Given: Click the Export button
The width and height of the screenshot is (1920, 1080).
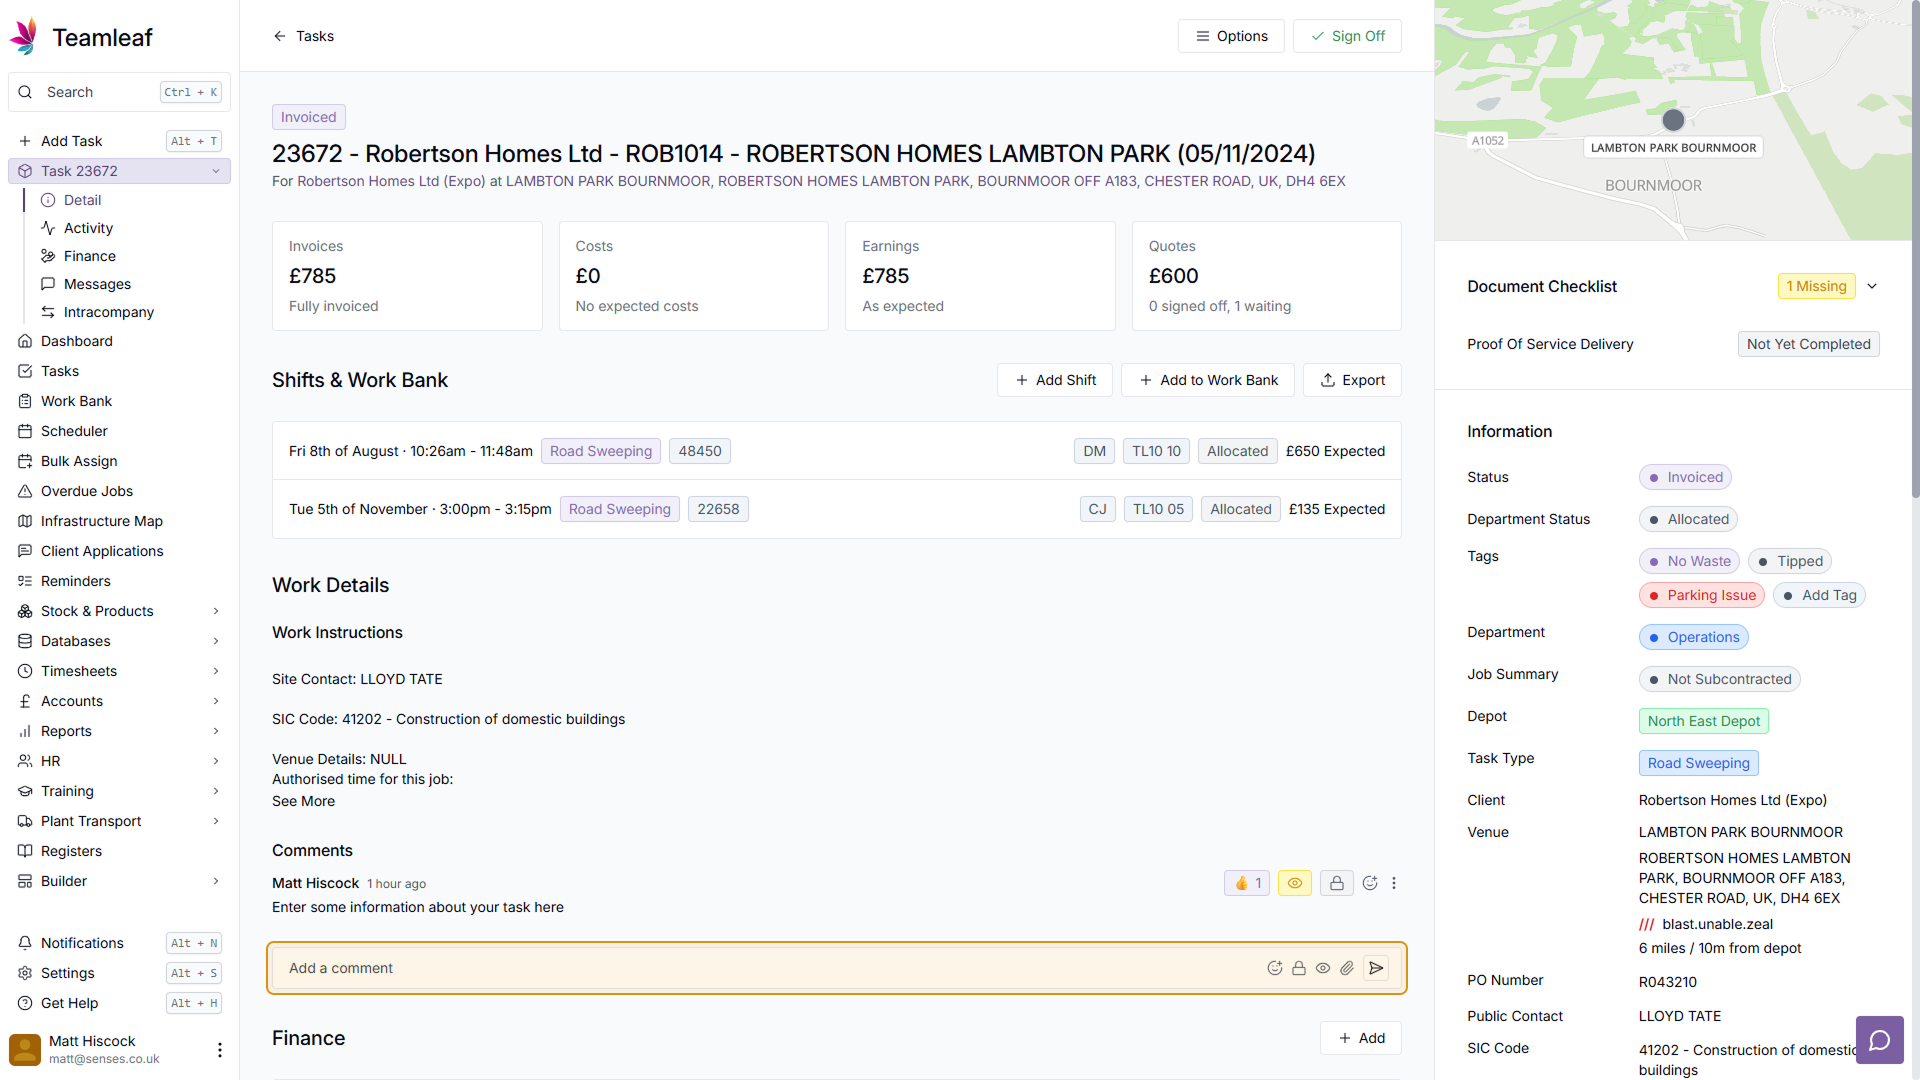Looking at the screenshot, I should (x=1352, y=380).
